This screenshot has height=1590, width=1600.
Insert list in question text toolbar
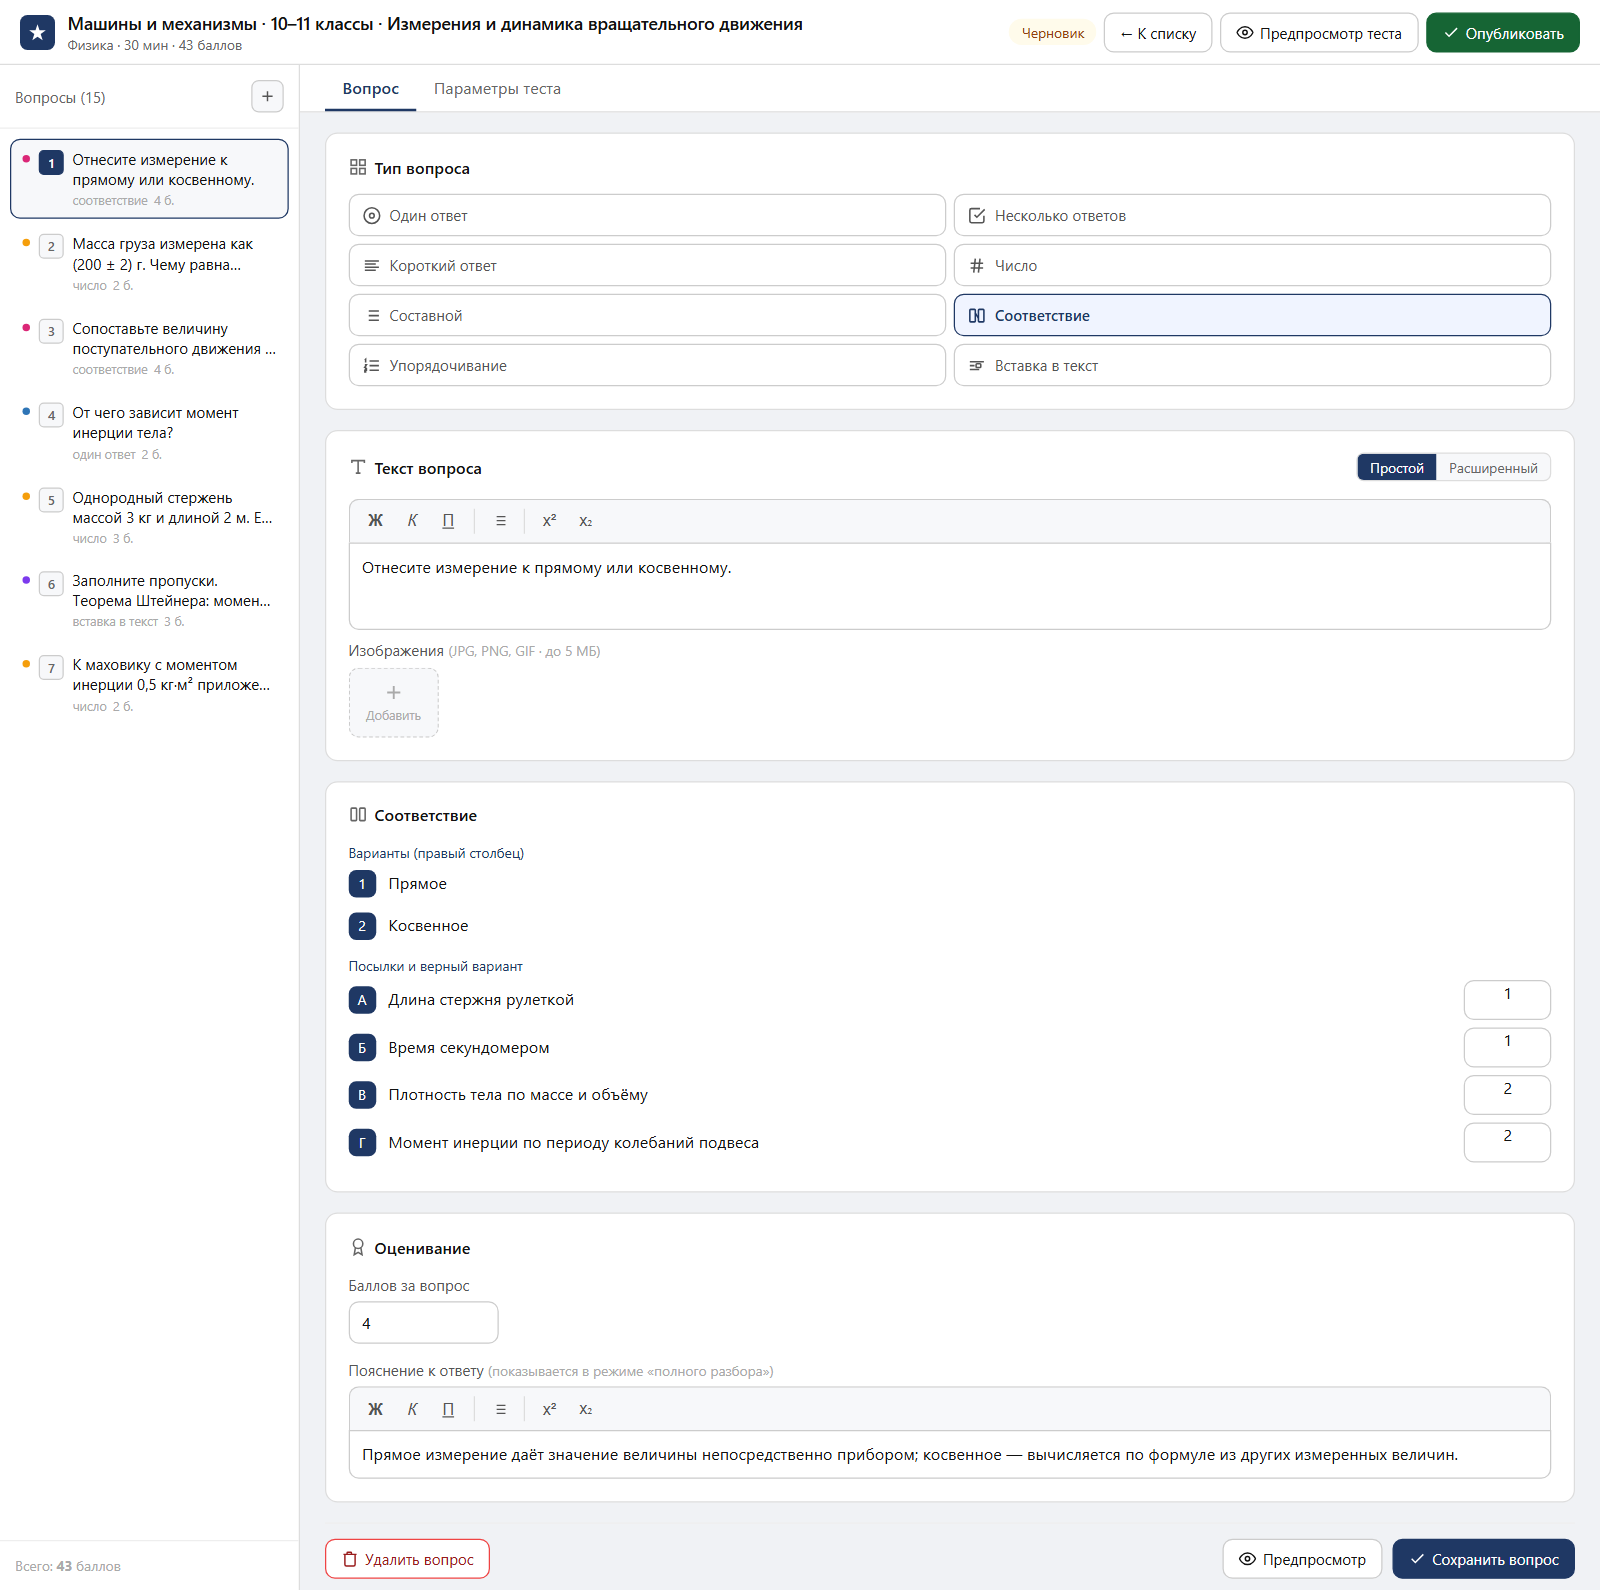point(501,521)
